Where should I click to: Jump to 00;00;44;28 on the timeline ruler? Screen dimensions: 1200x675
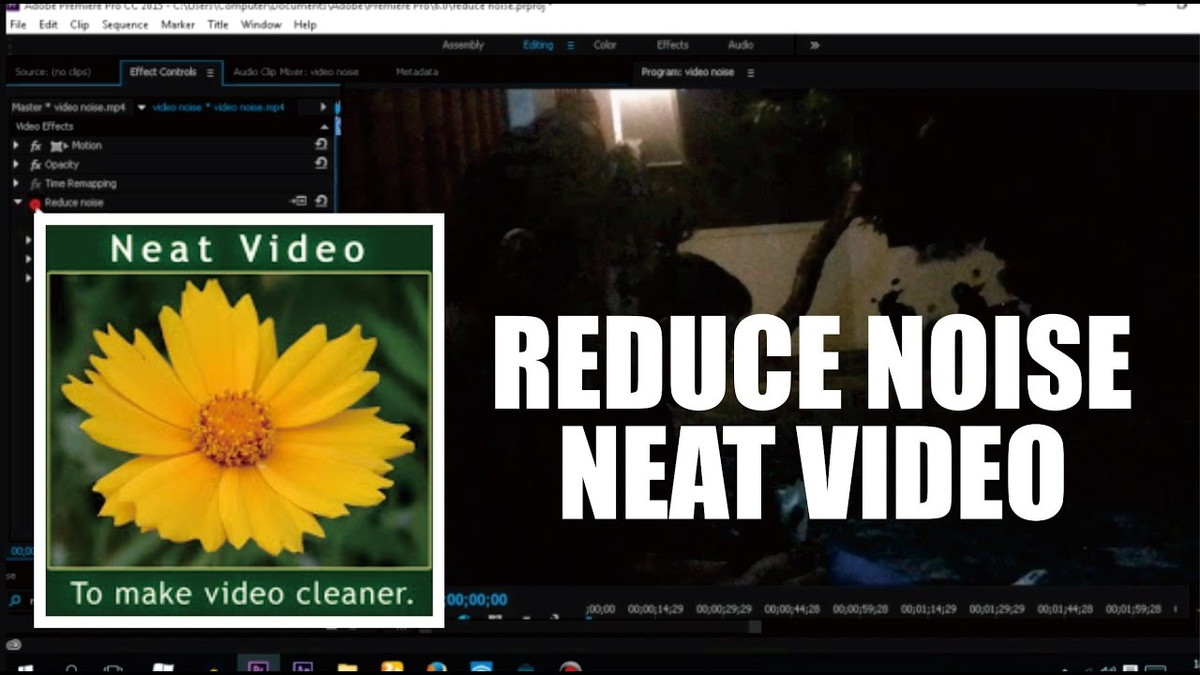(792, 609)
